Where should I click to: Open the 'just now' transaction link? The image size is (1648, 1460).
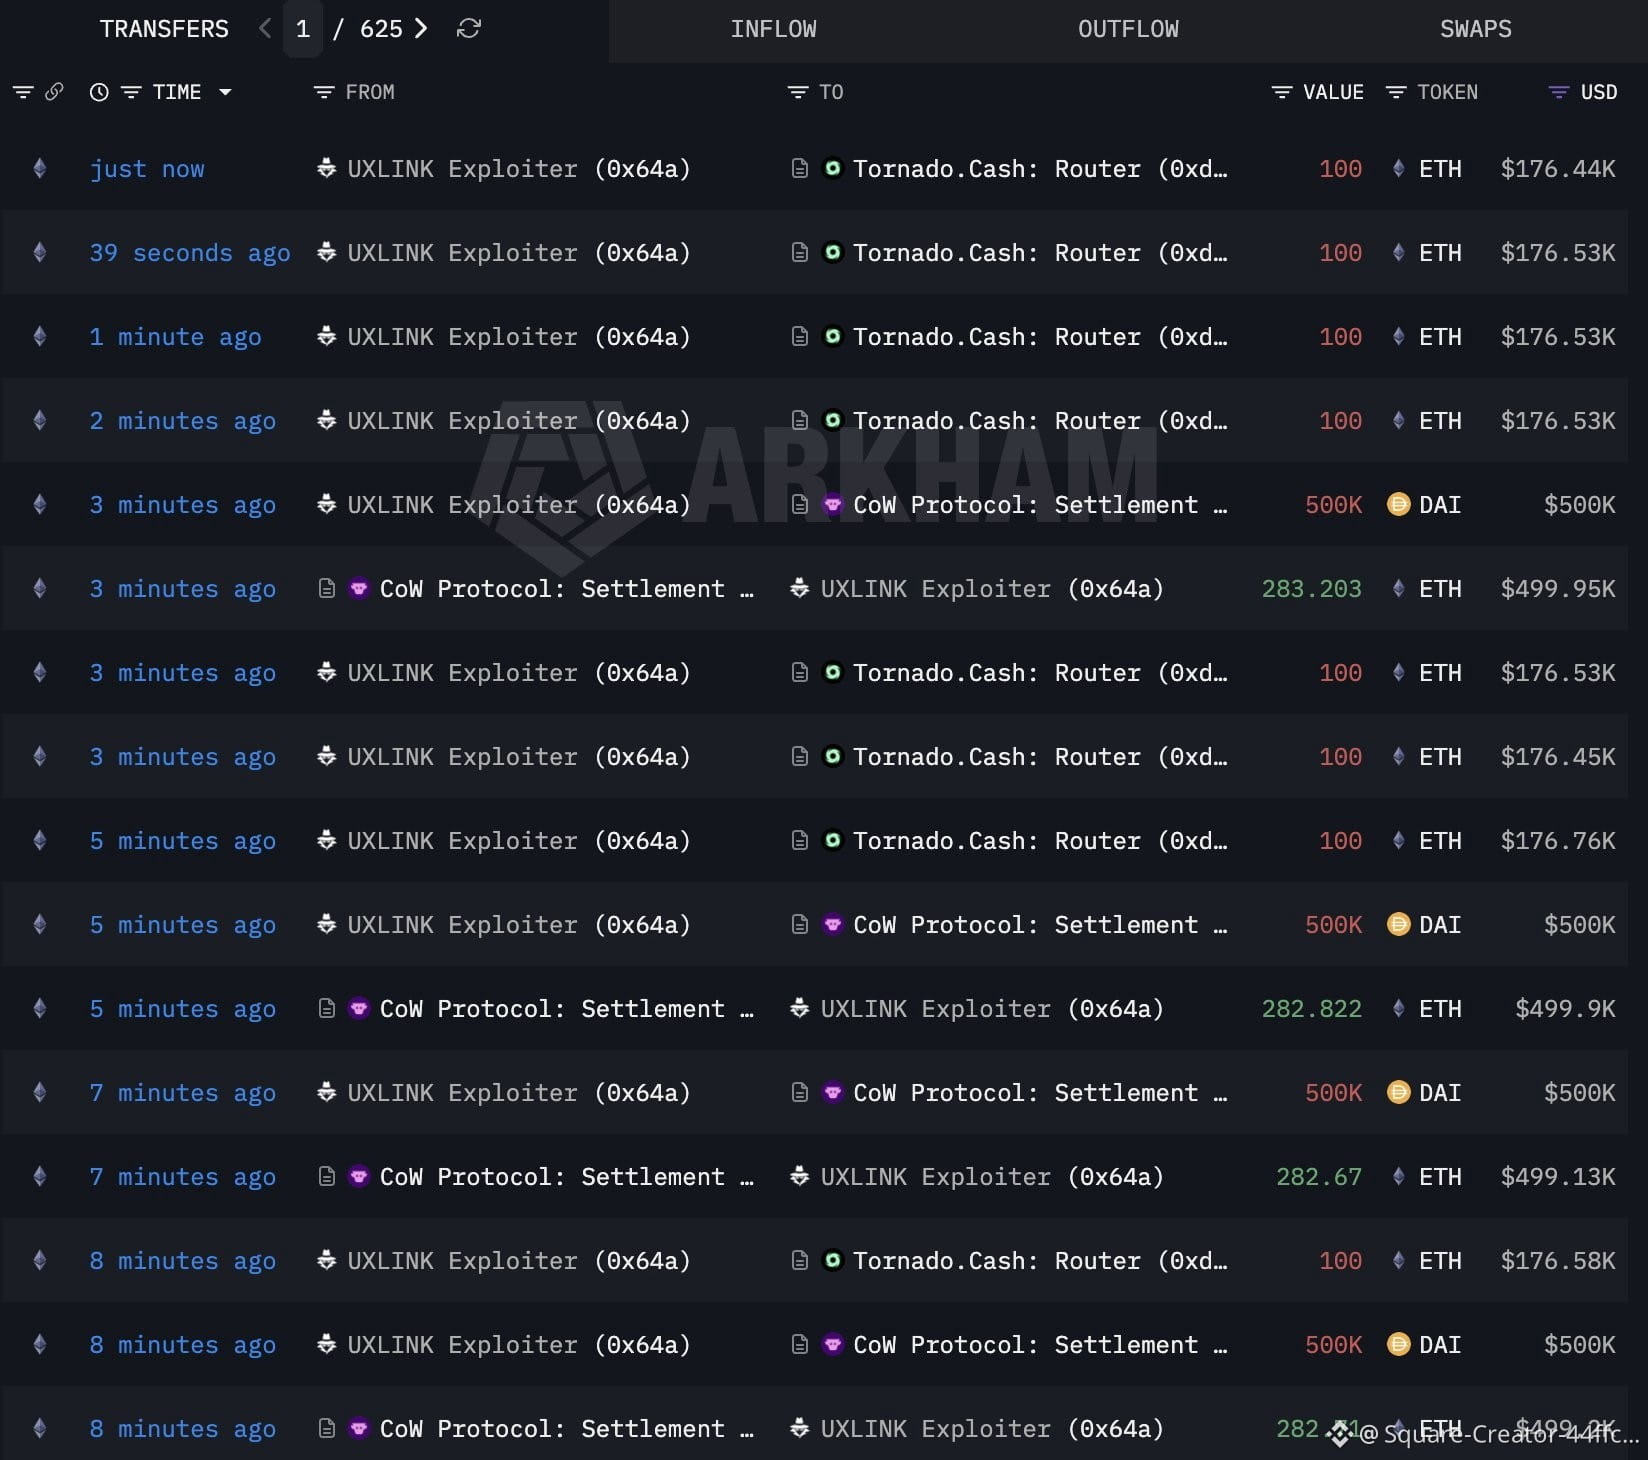[147, 169]
